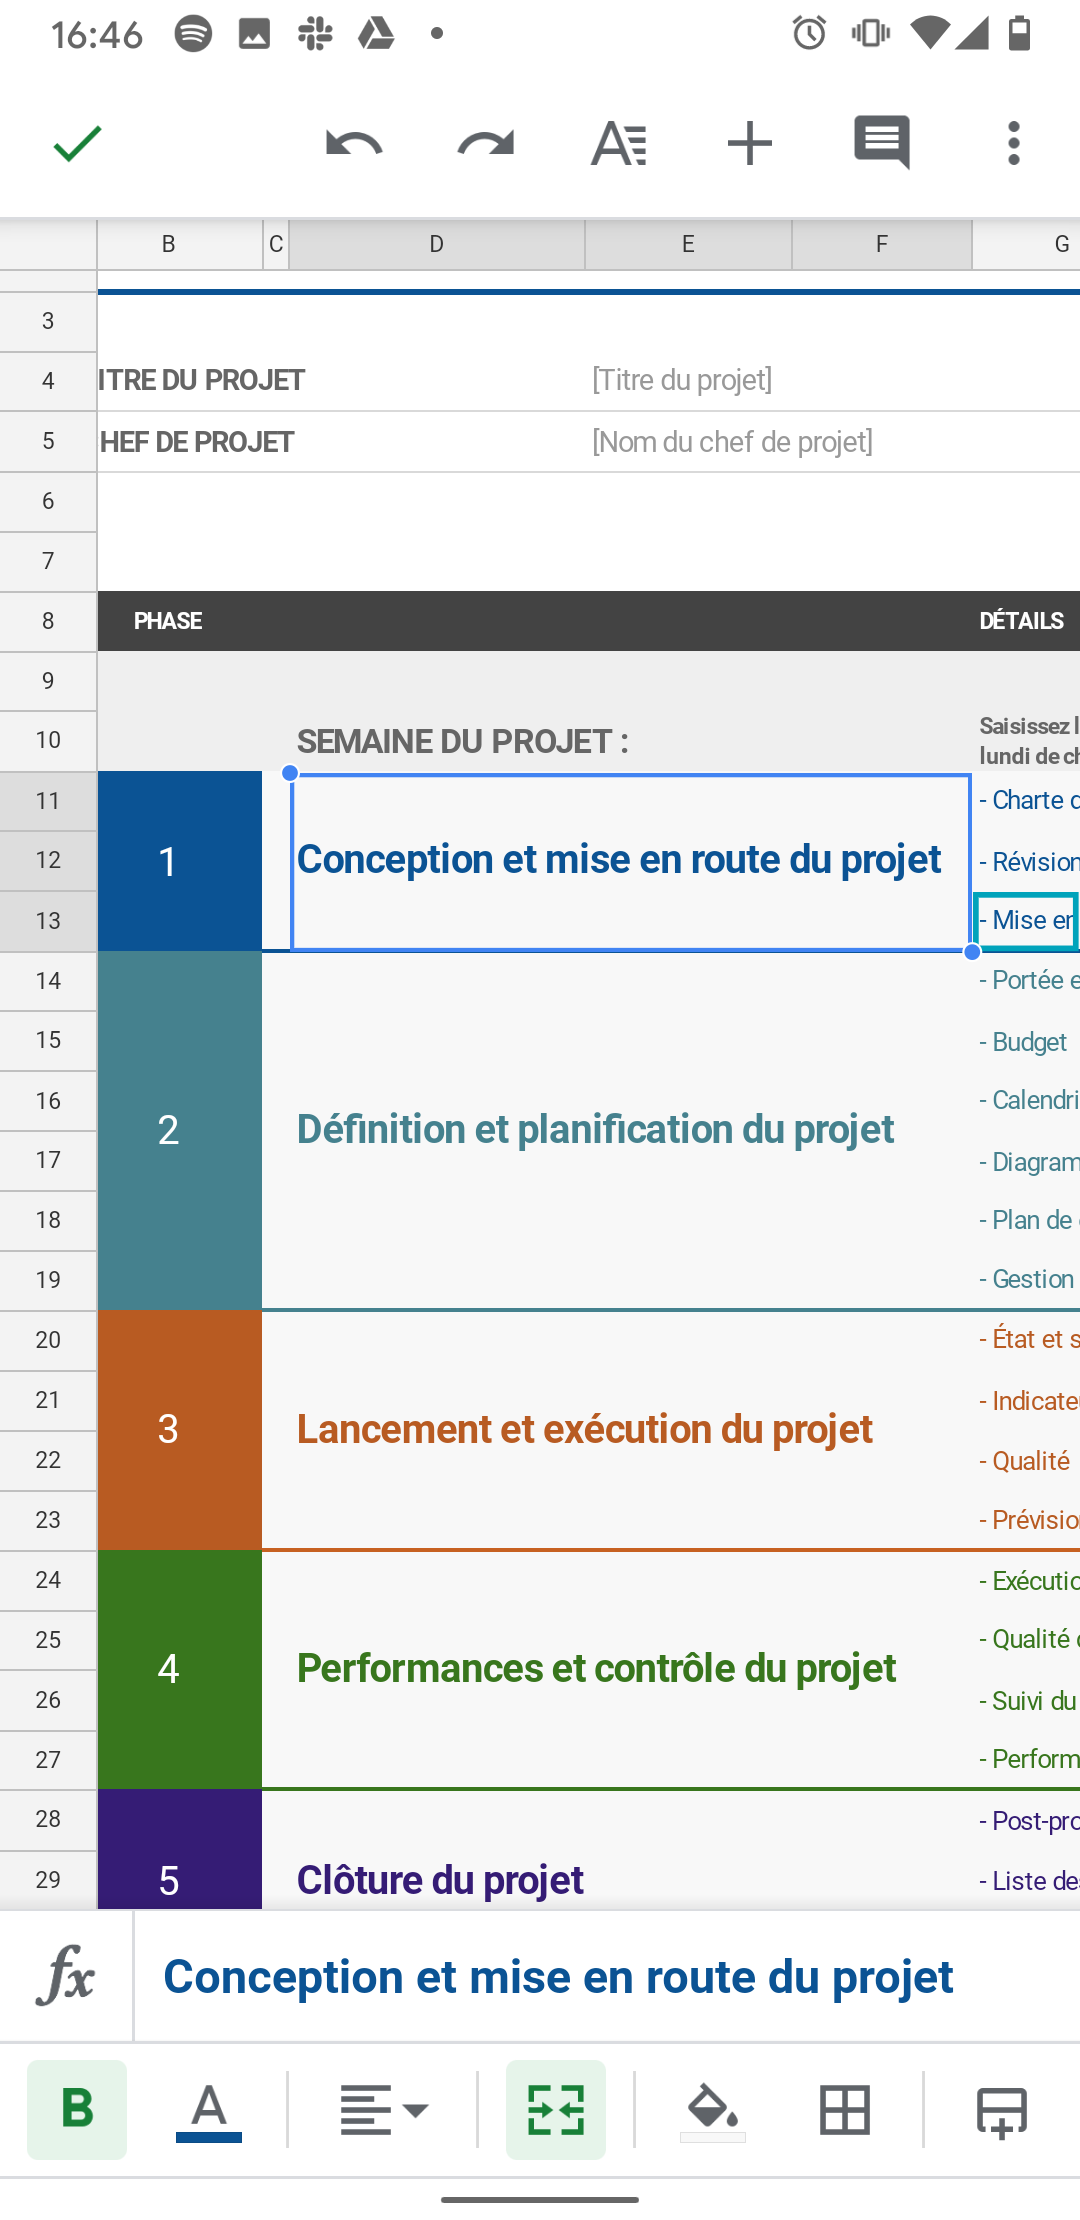Select the CHEF DE PROJET label cell
Image resolution: width=1080 pixels, height=2220 pixels.
pyautogui.click(x=196, y=442)
